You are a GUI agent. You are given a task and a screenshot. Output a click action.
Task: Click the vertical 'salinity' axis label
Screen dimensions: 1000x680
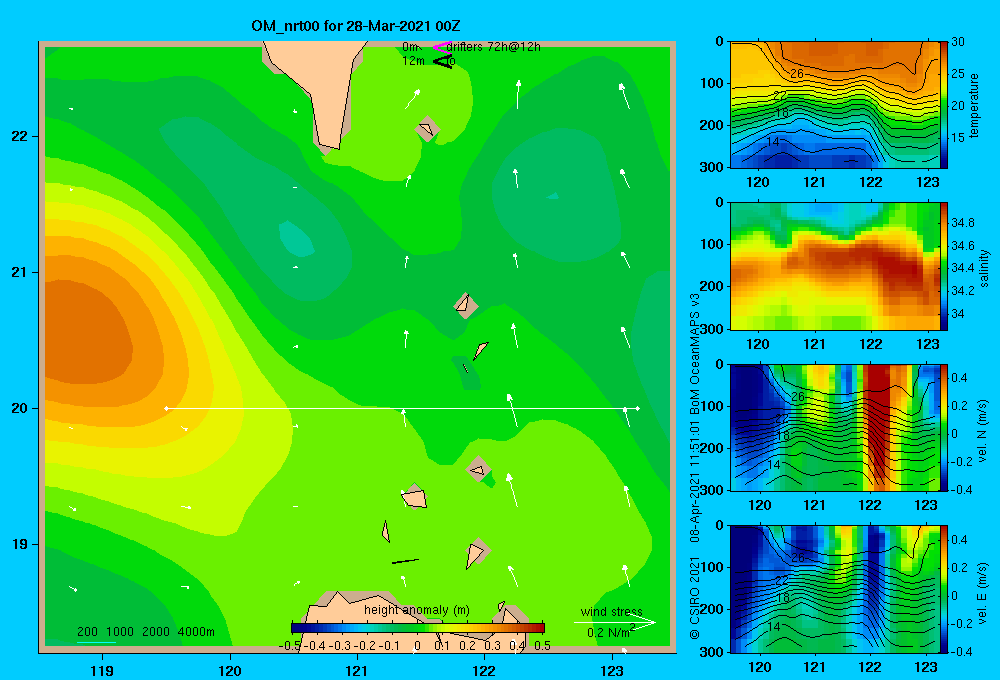[985, 268]
